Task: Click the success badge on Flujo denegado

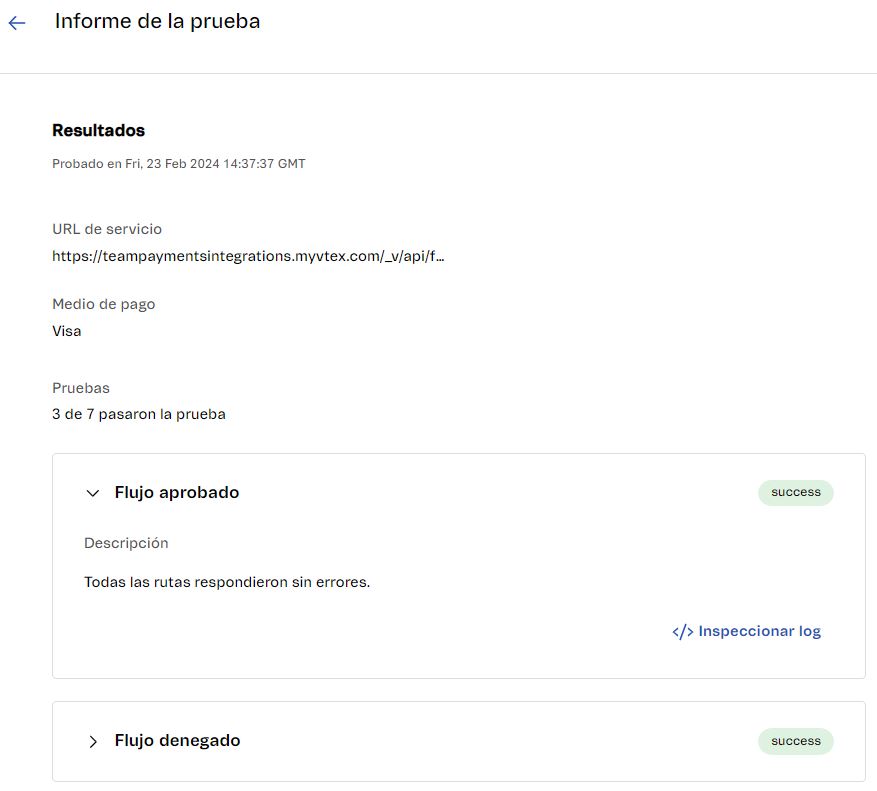Action: coord(795,741)
